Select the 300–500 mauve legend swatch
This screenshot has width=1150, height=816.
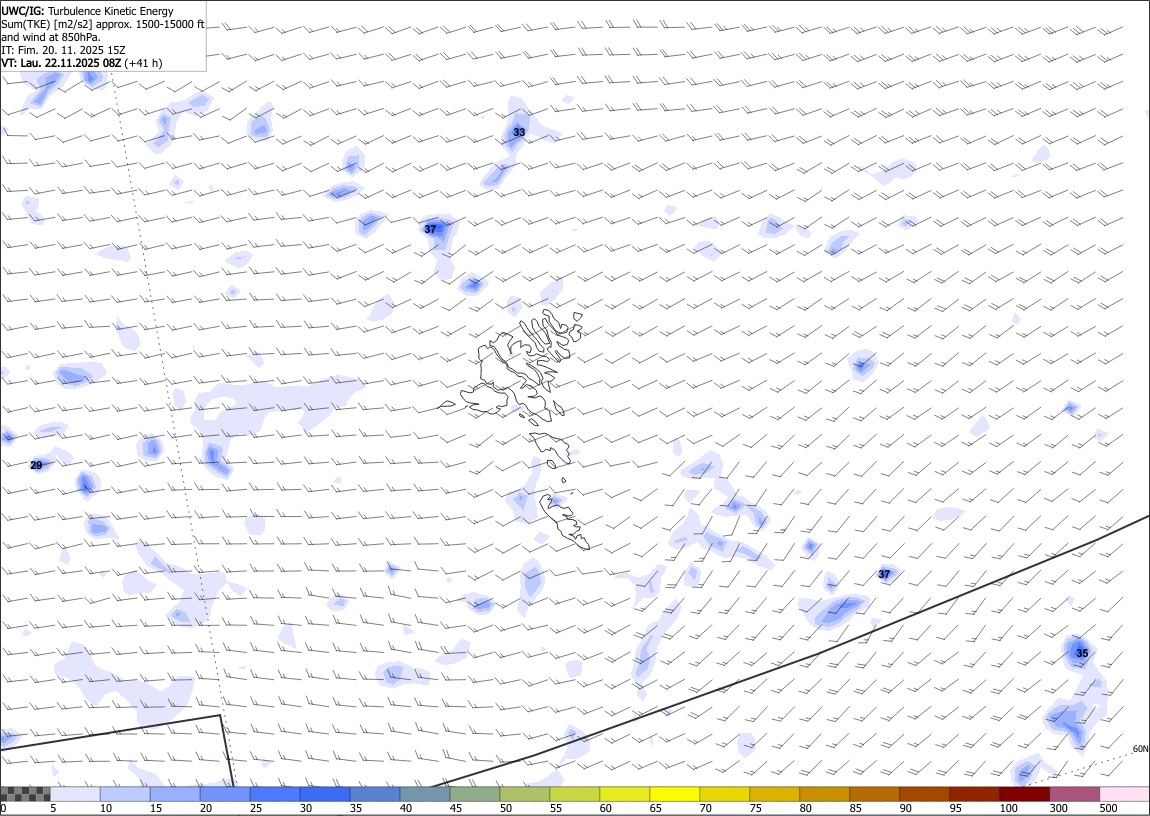[x=1074, y=794]
